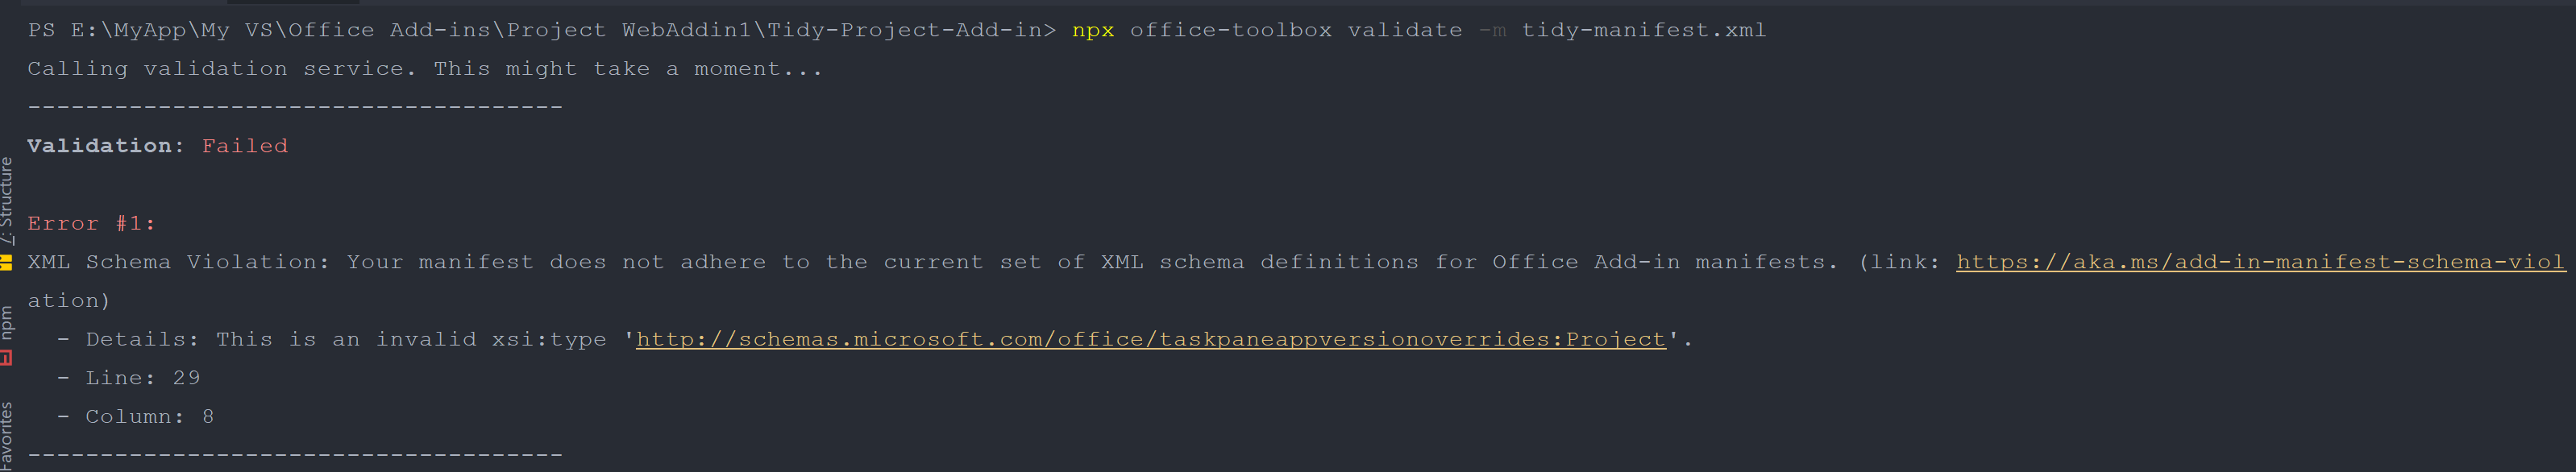Open the npm tool window tab
The width and height of the screenshot is (2576, 472).
tap(7, 323)
